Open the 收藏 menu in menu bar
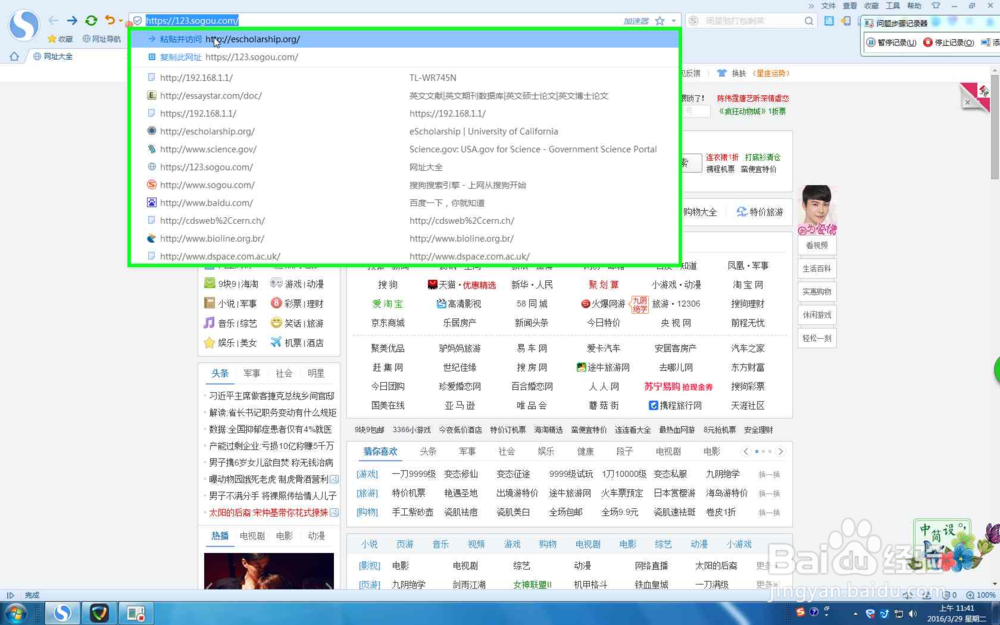1000x625 pixels. pyautogui.click(x=871, y=6)
